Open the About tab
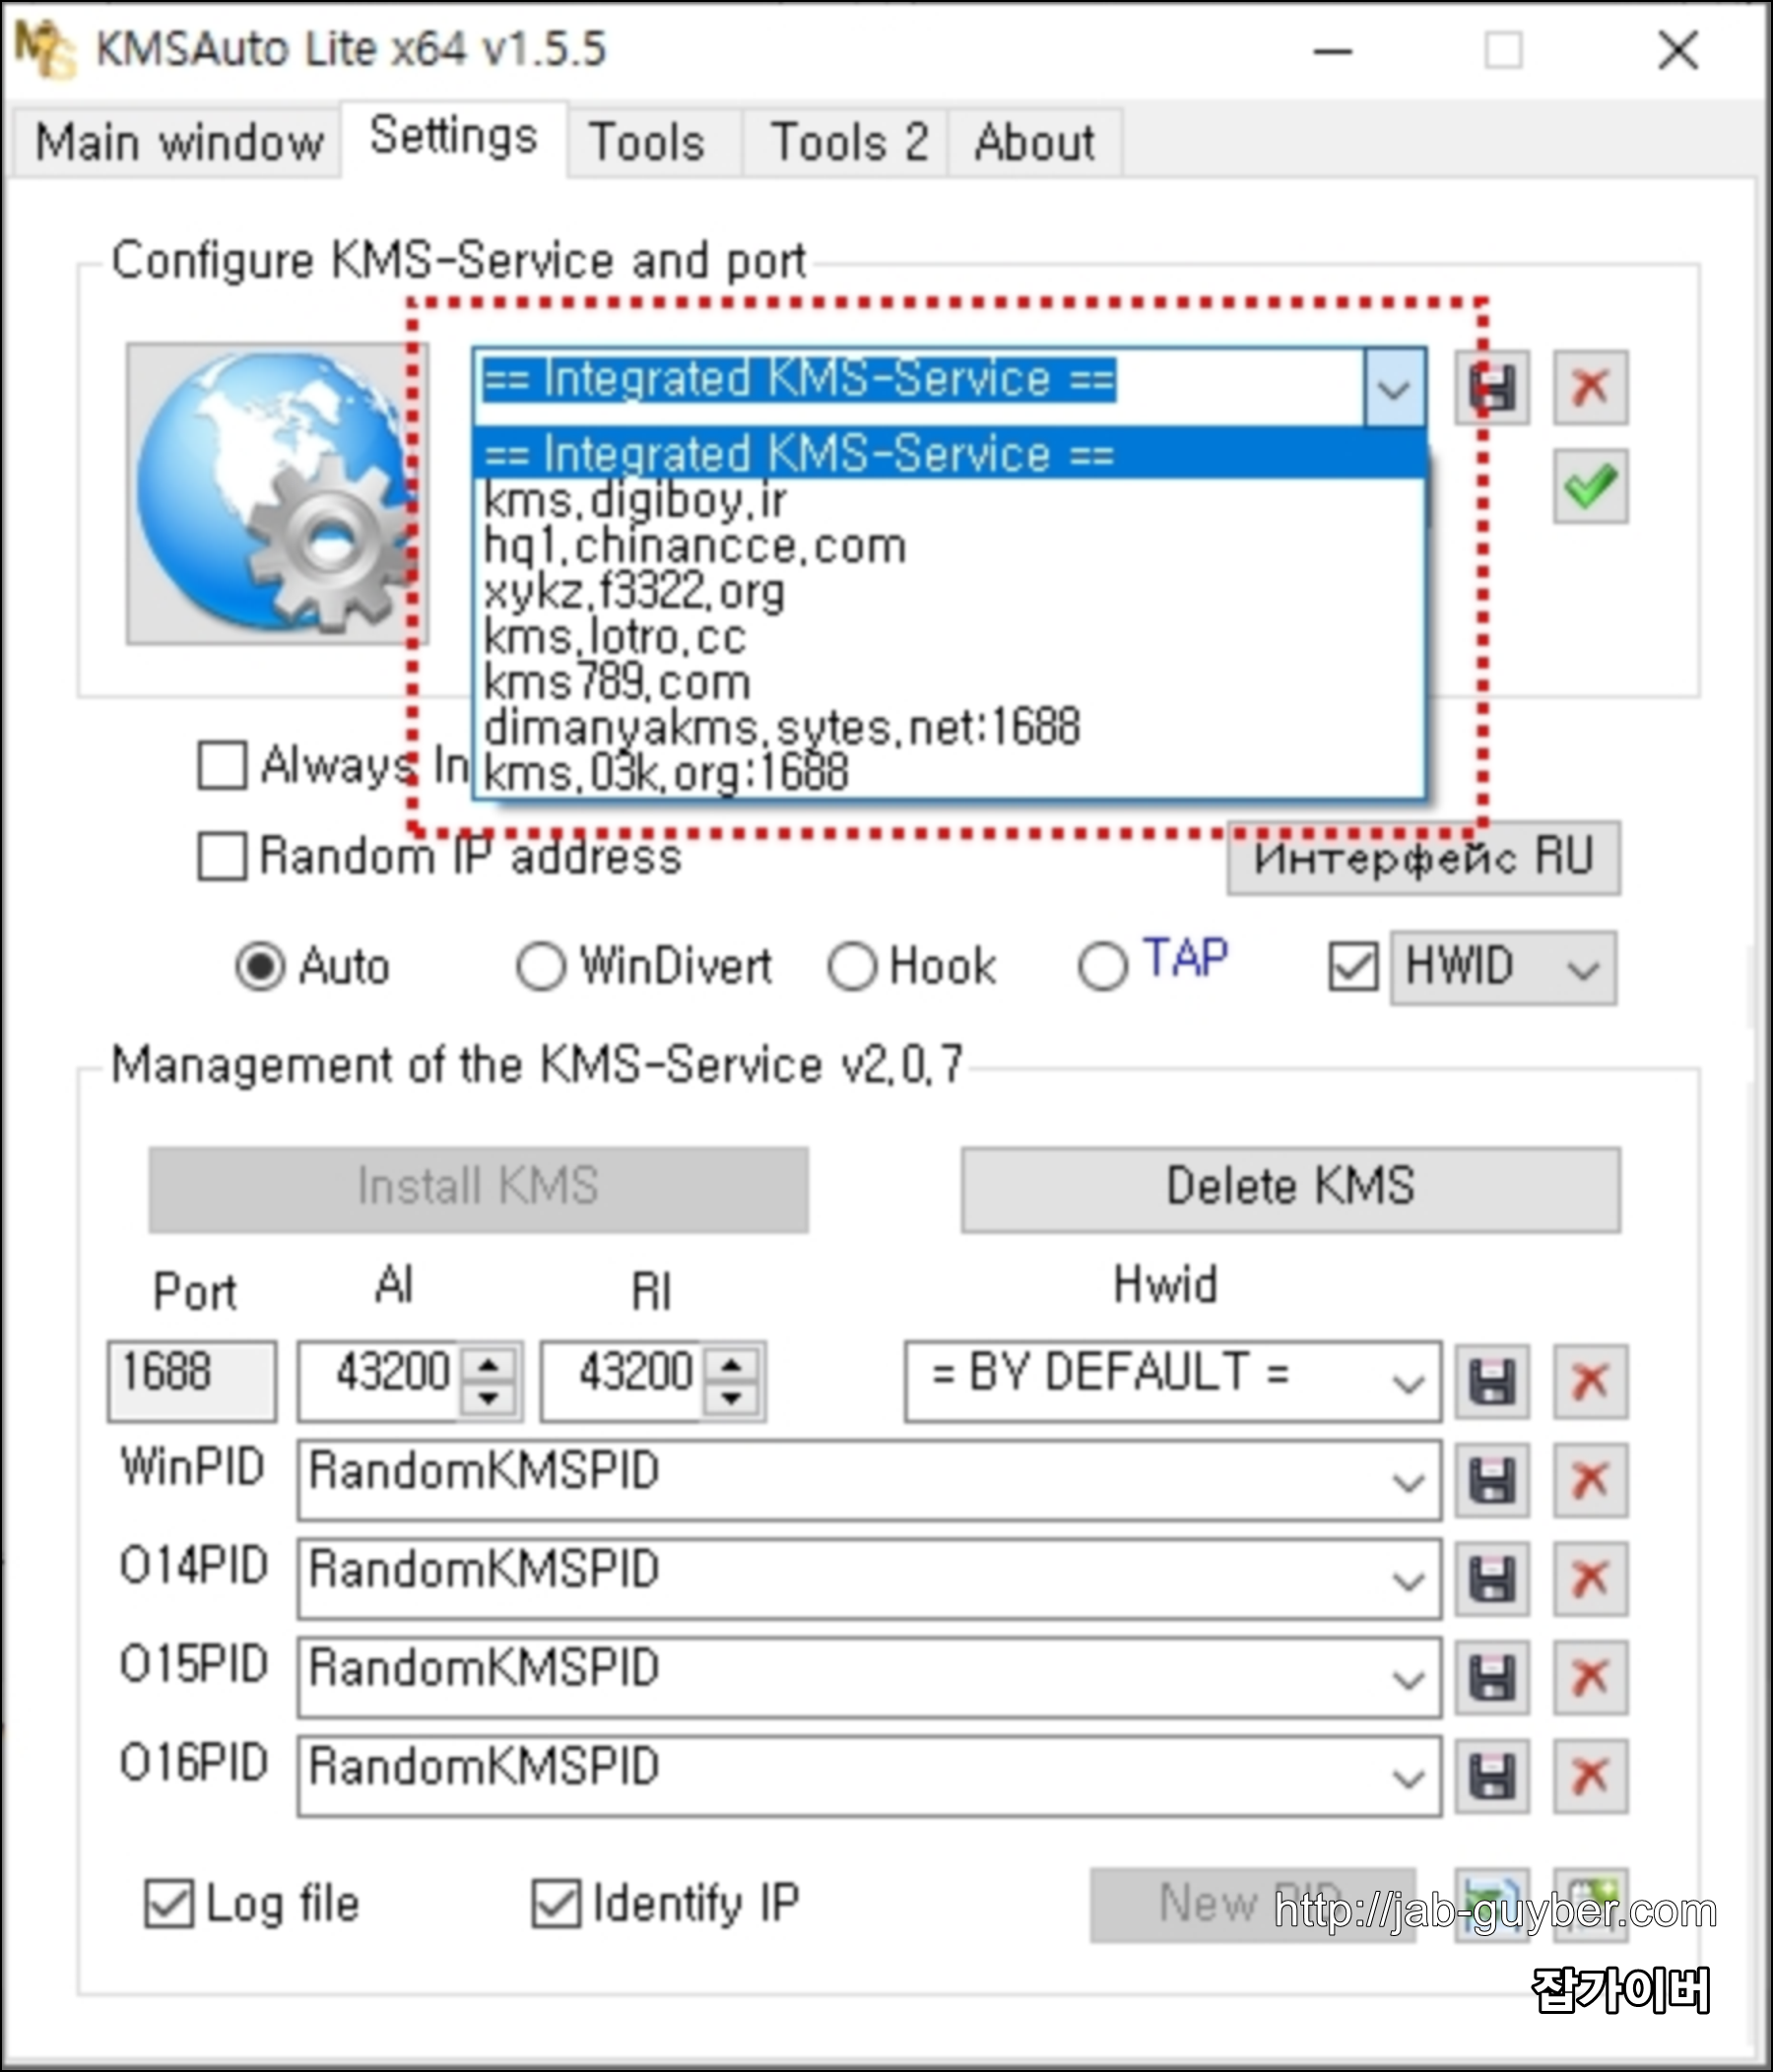The width and height of the screenshot is (1773, 2072). pos(1034,142)
